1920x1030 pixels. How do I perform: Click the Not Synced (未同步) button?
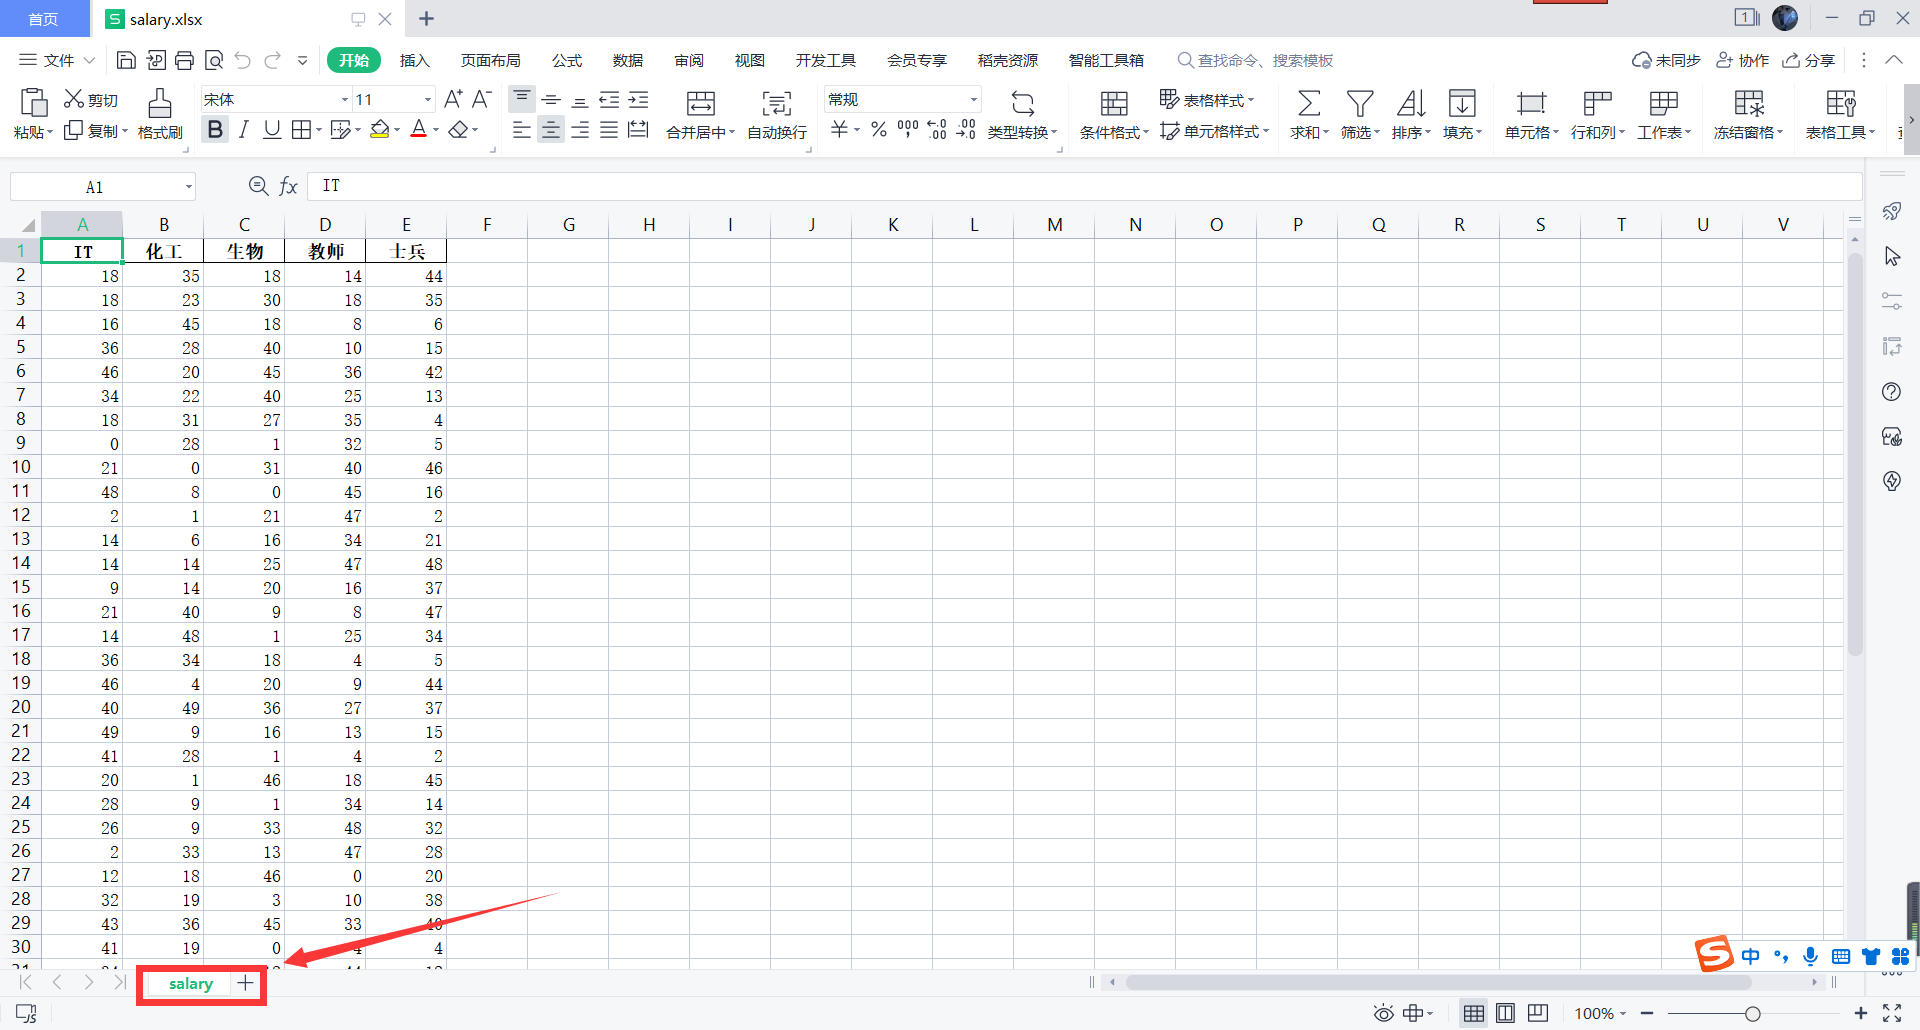pyautogui.click(x=1666, y=60)
